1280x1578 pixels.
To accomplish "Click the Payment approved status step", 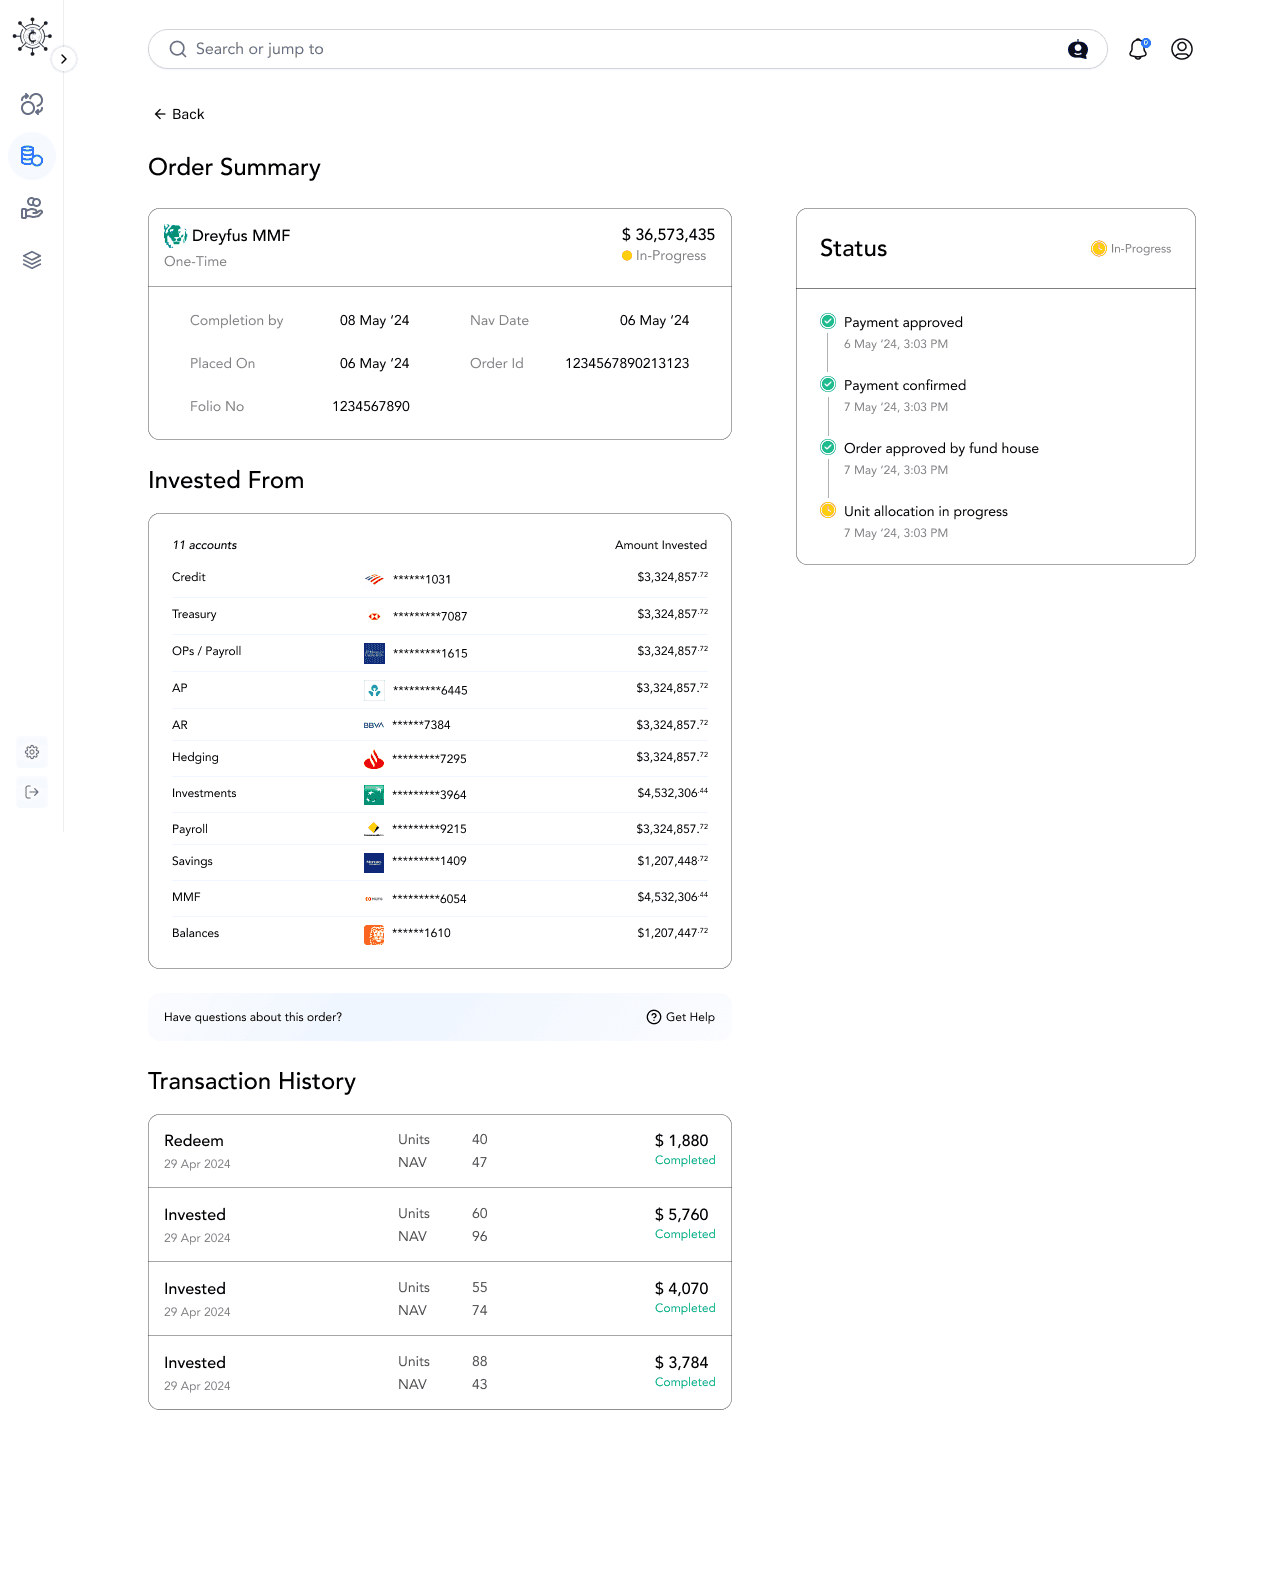I will pos(903,322).
